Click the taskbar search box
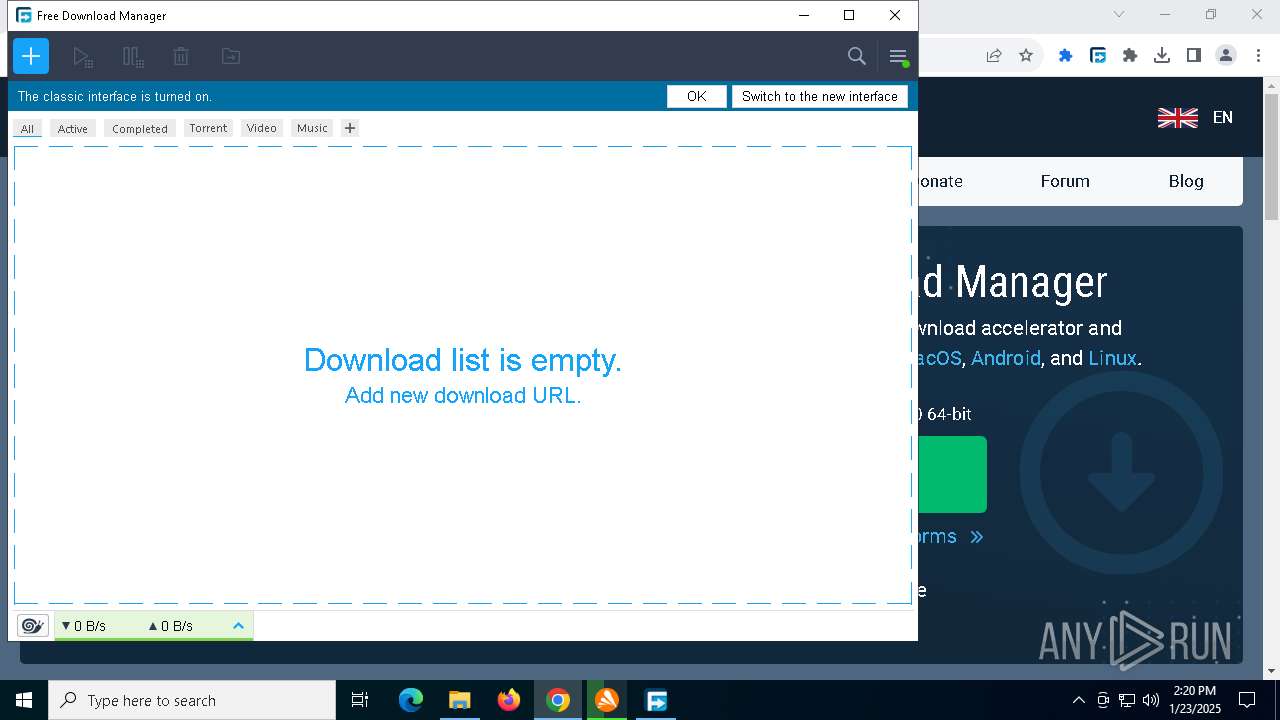The width and height of the screenshot is (1280, 720). coord(192,700)
